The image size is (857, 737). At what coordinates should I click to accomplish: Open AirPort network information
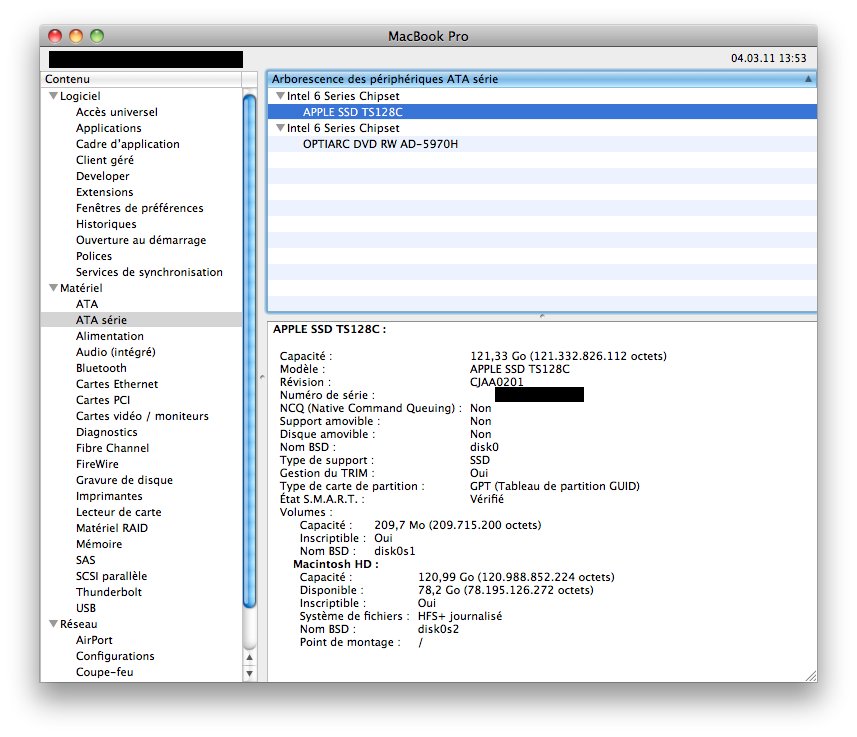(x=94, y=640)
